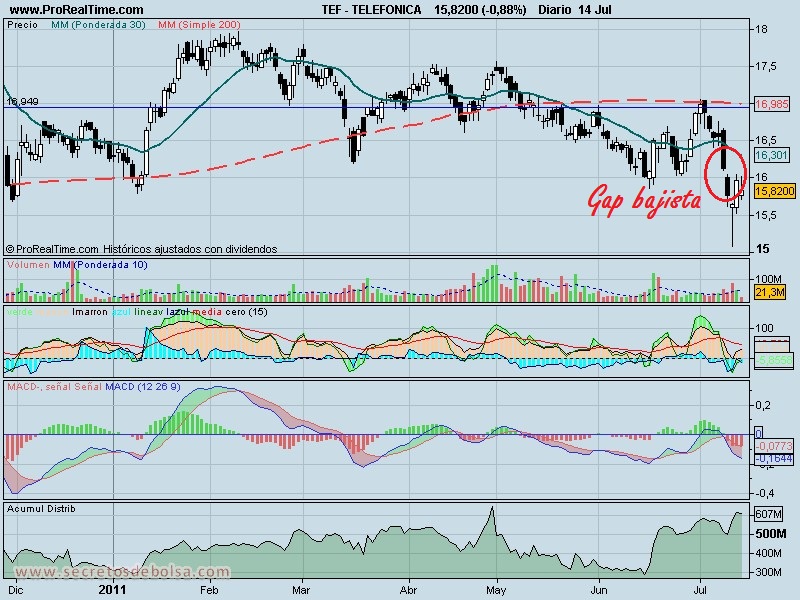The image size is (800, 600).
Task: Click the 15,8200 (-0,88%) quote in header
Action: 480,10
